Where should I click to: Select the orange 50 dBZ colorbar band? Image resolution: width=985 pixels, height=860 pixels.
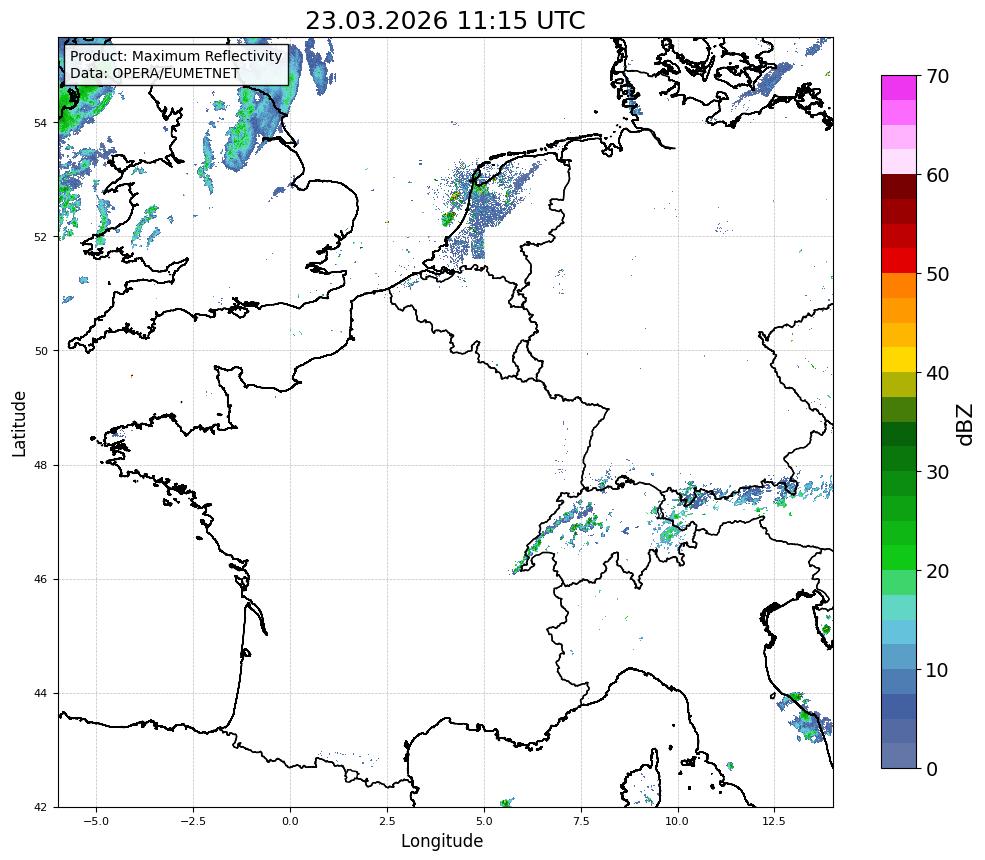click(898, 285)
